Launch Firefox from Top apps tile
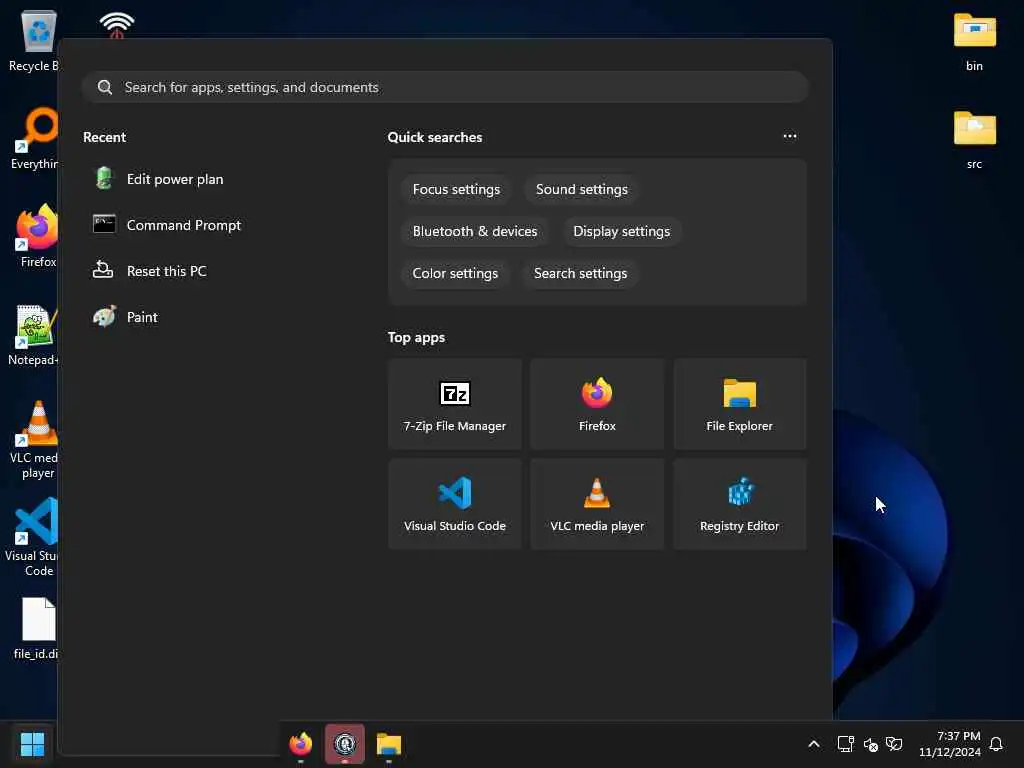Screen dimensions: 1024x768 (597, 404)
